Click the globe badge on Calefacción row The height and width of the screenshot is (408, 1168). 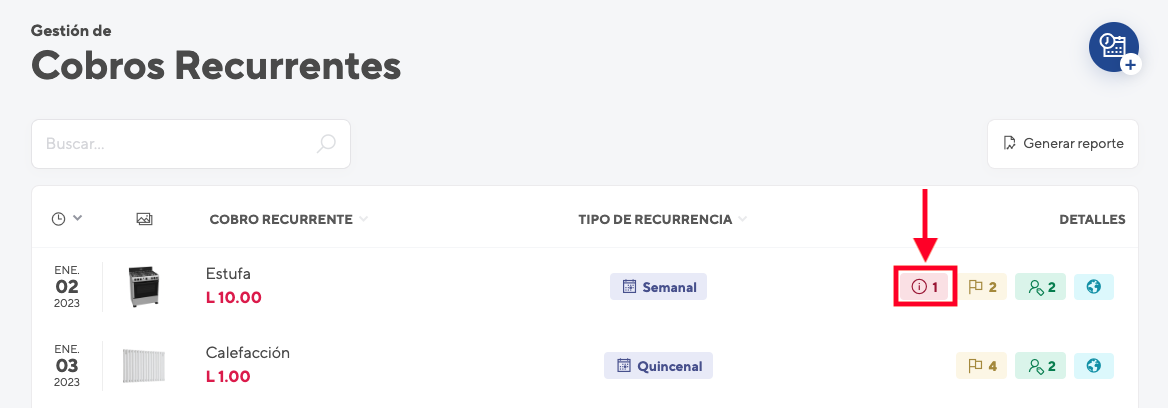pos(1094,366)
